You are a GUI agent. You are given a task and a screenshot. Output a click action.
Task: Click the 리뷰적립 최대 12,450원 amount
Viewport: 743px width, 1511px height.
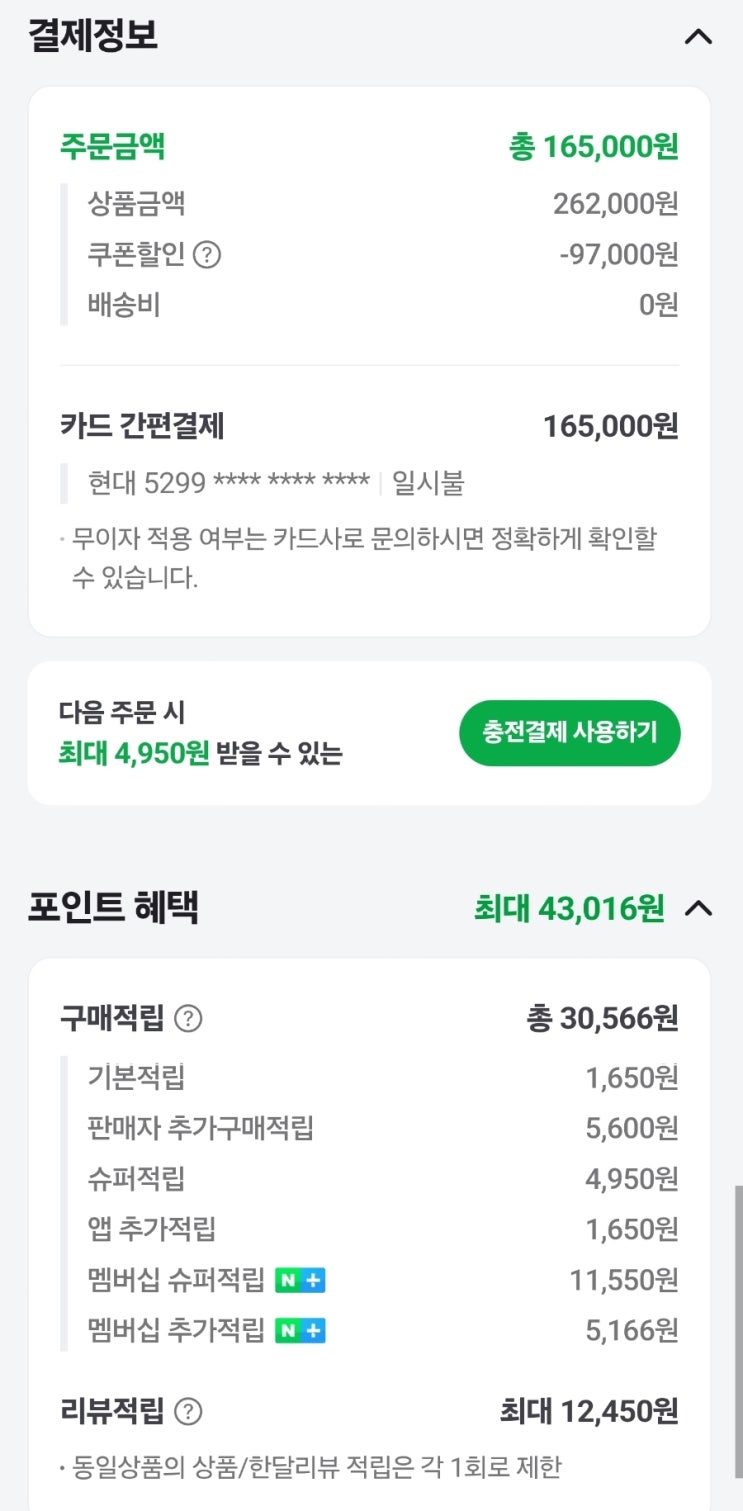click(x=589, y=1412)
